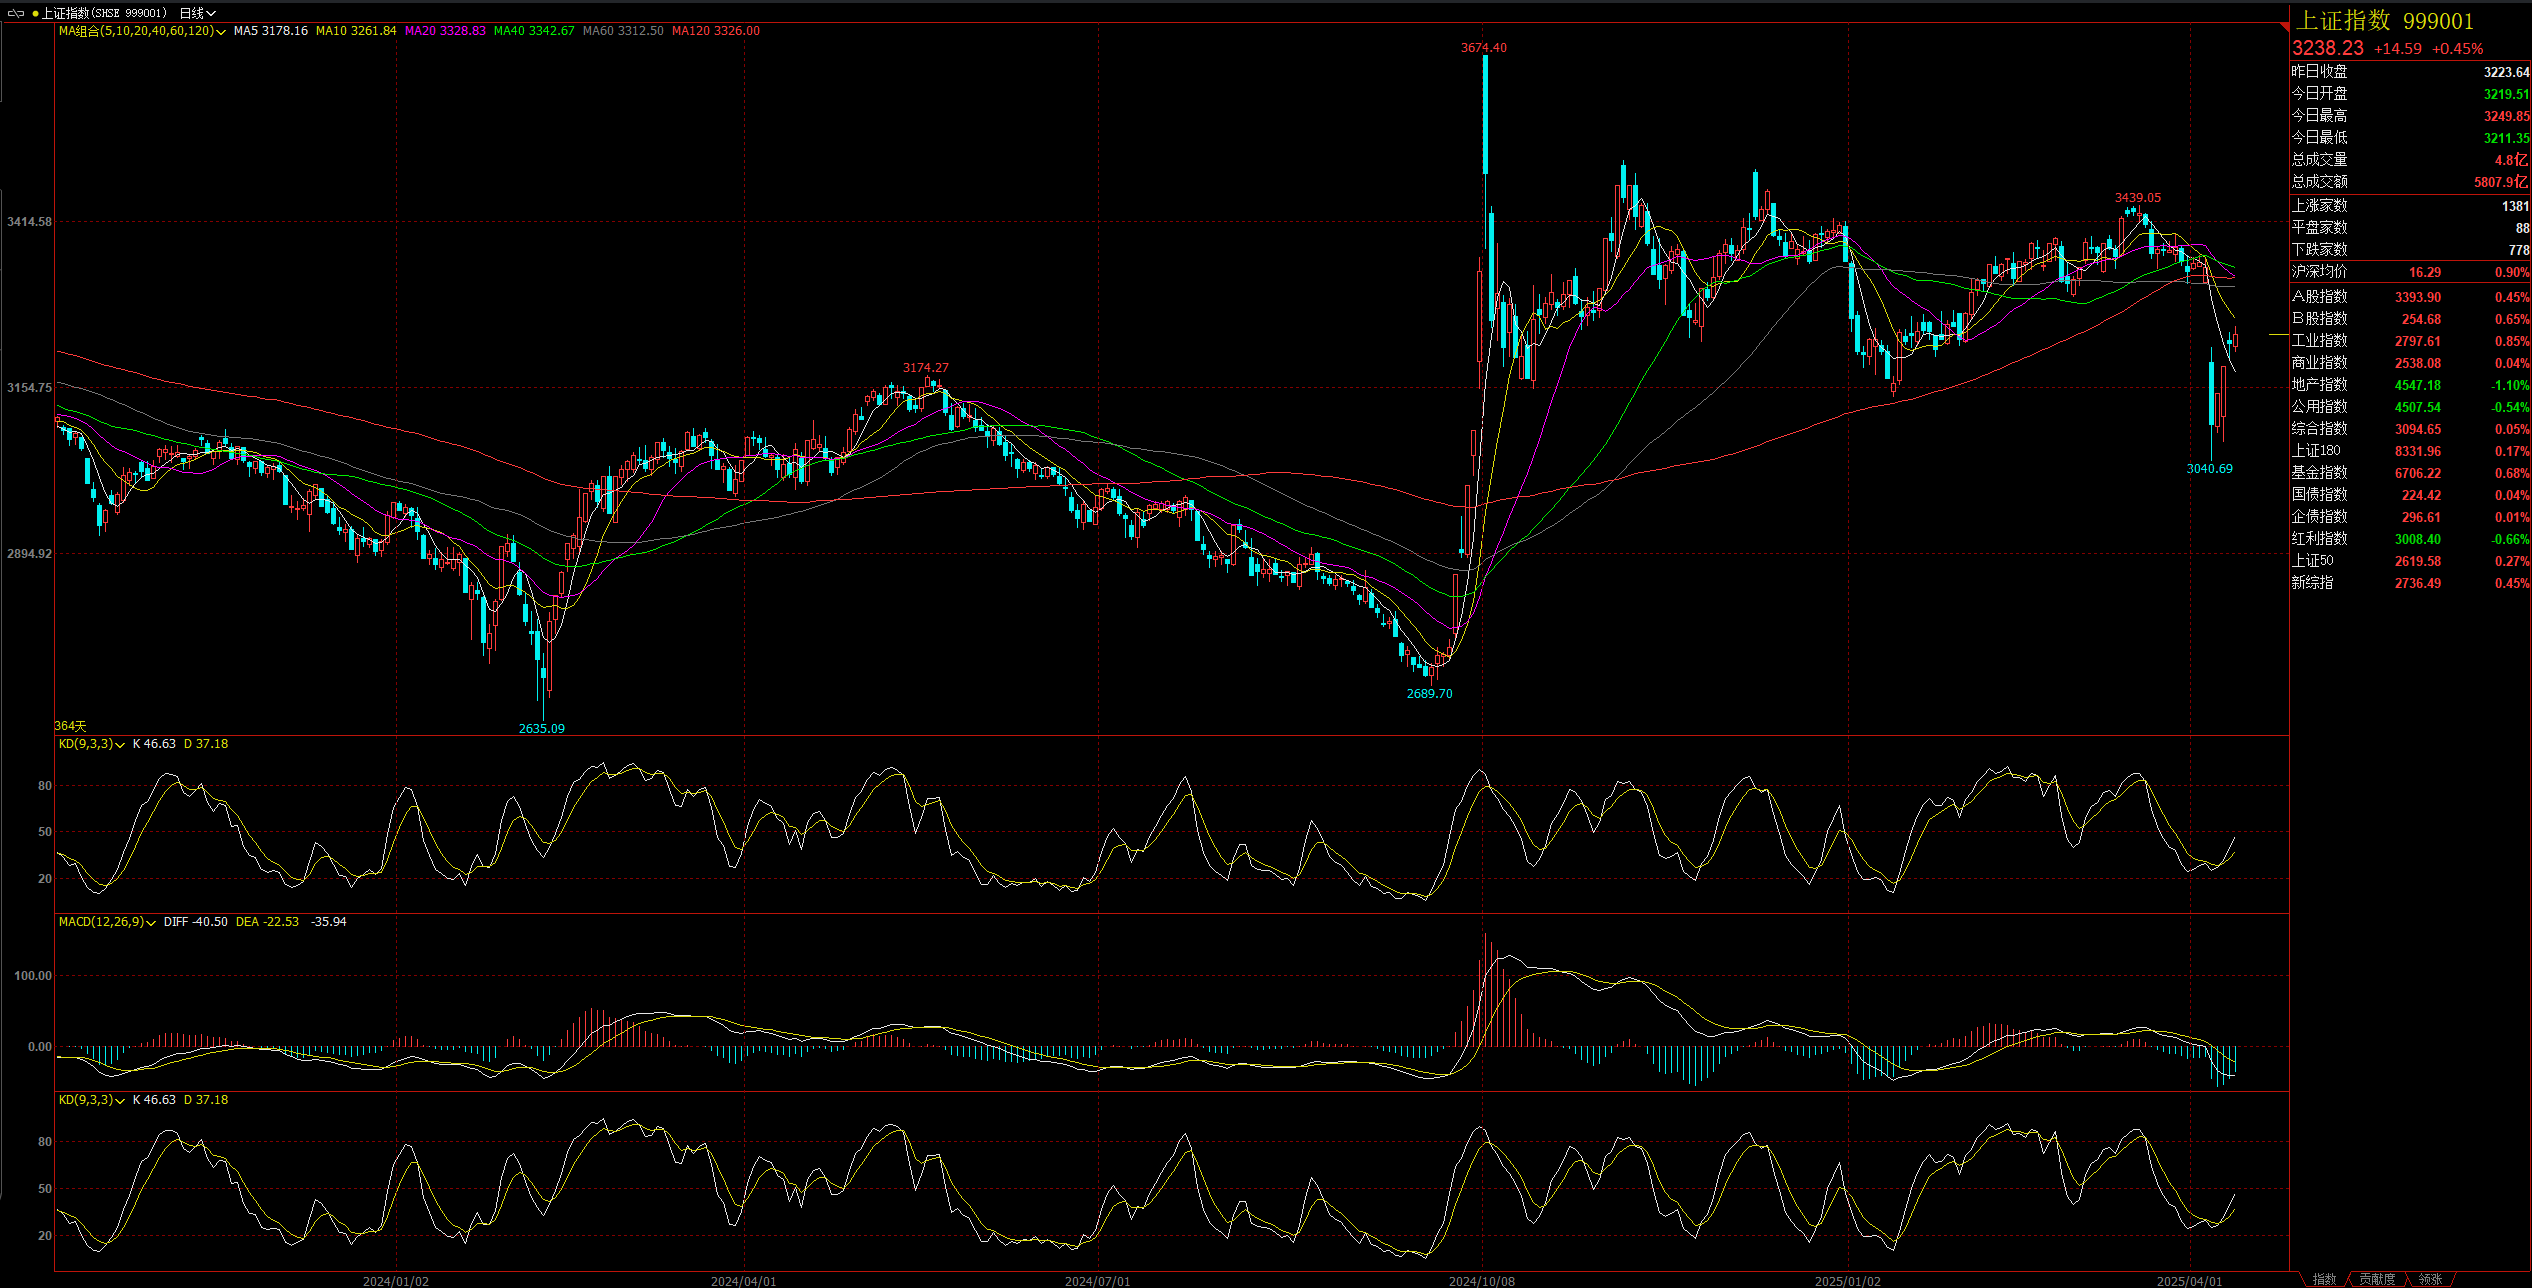
Task: Expand the MA组合 indicator dropdown
Action: [221, 32]
